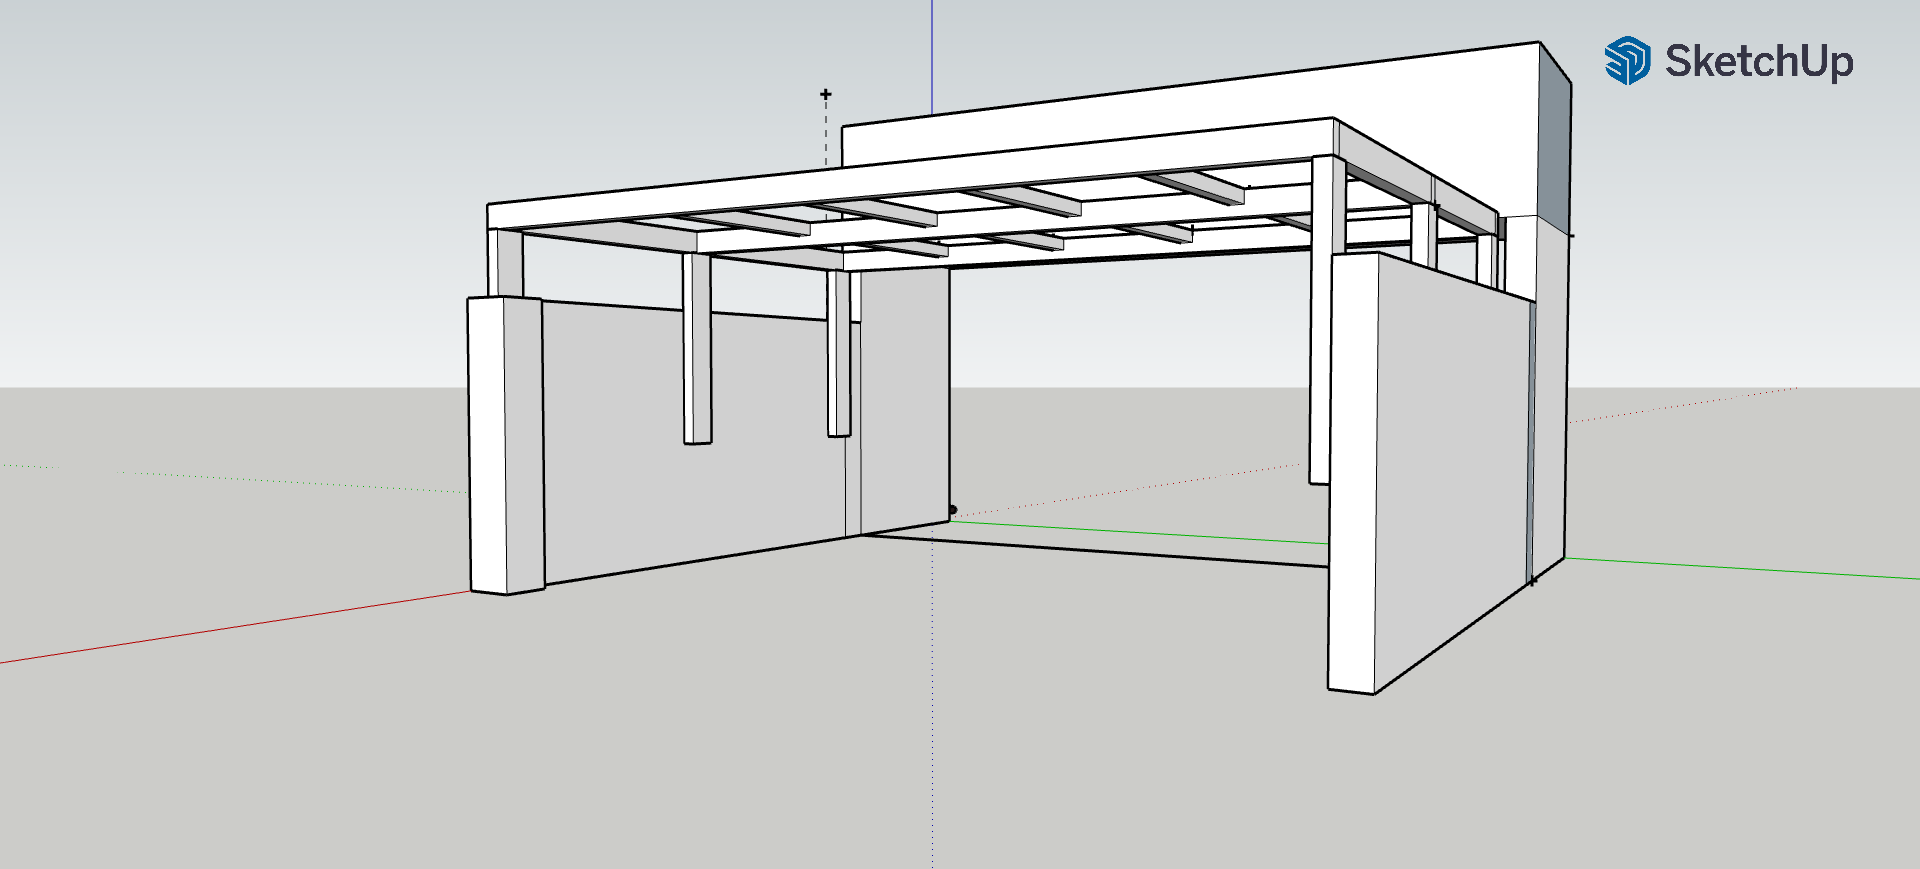Viewport: 1920px width, 869px height.
Task: Select the second hanging post from left
Action: pyautogui.click(x=838, y=355)
